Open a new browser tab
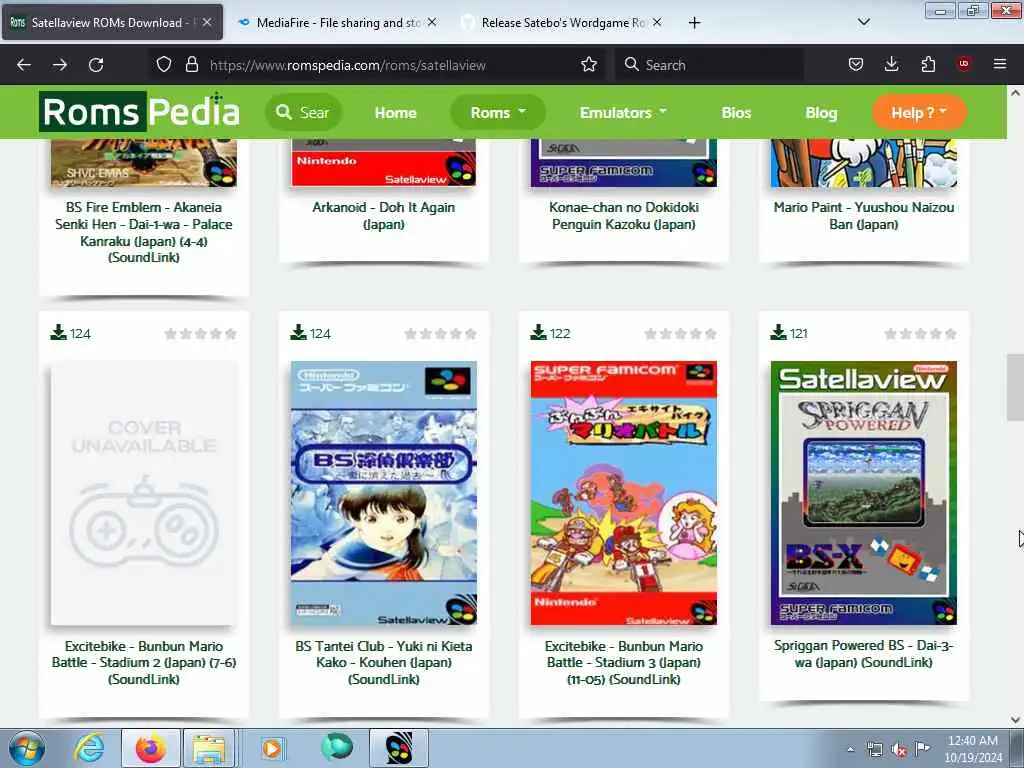The image size is (1024, 768). click(694, 23)
